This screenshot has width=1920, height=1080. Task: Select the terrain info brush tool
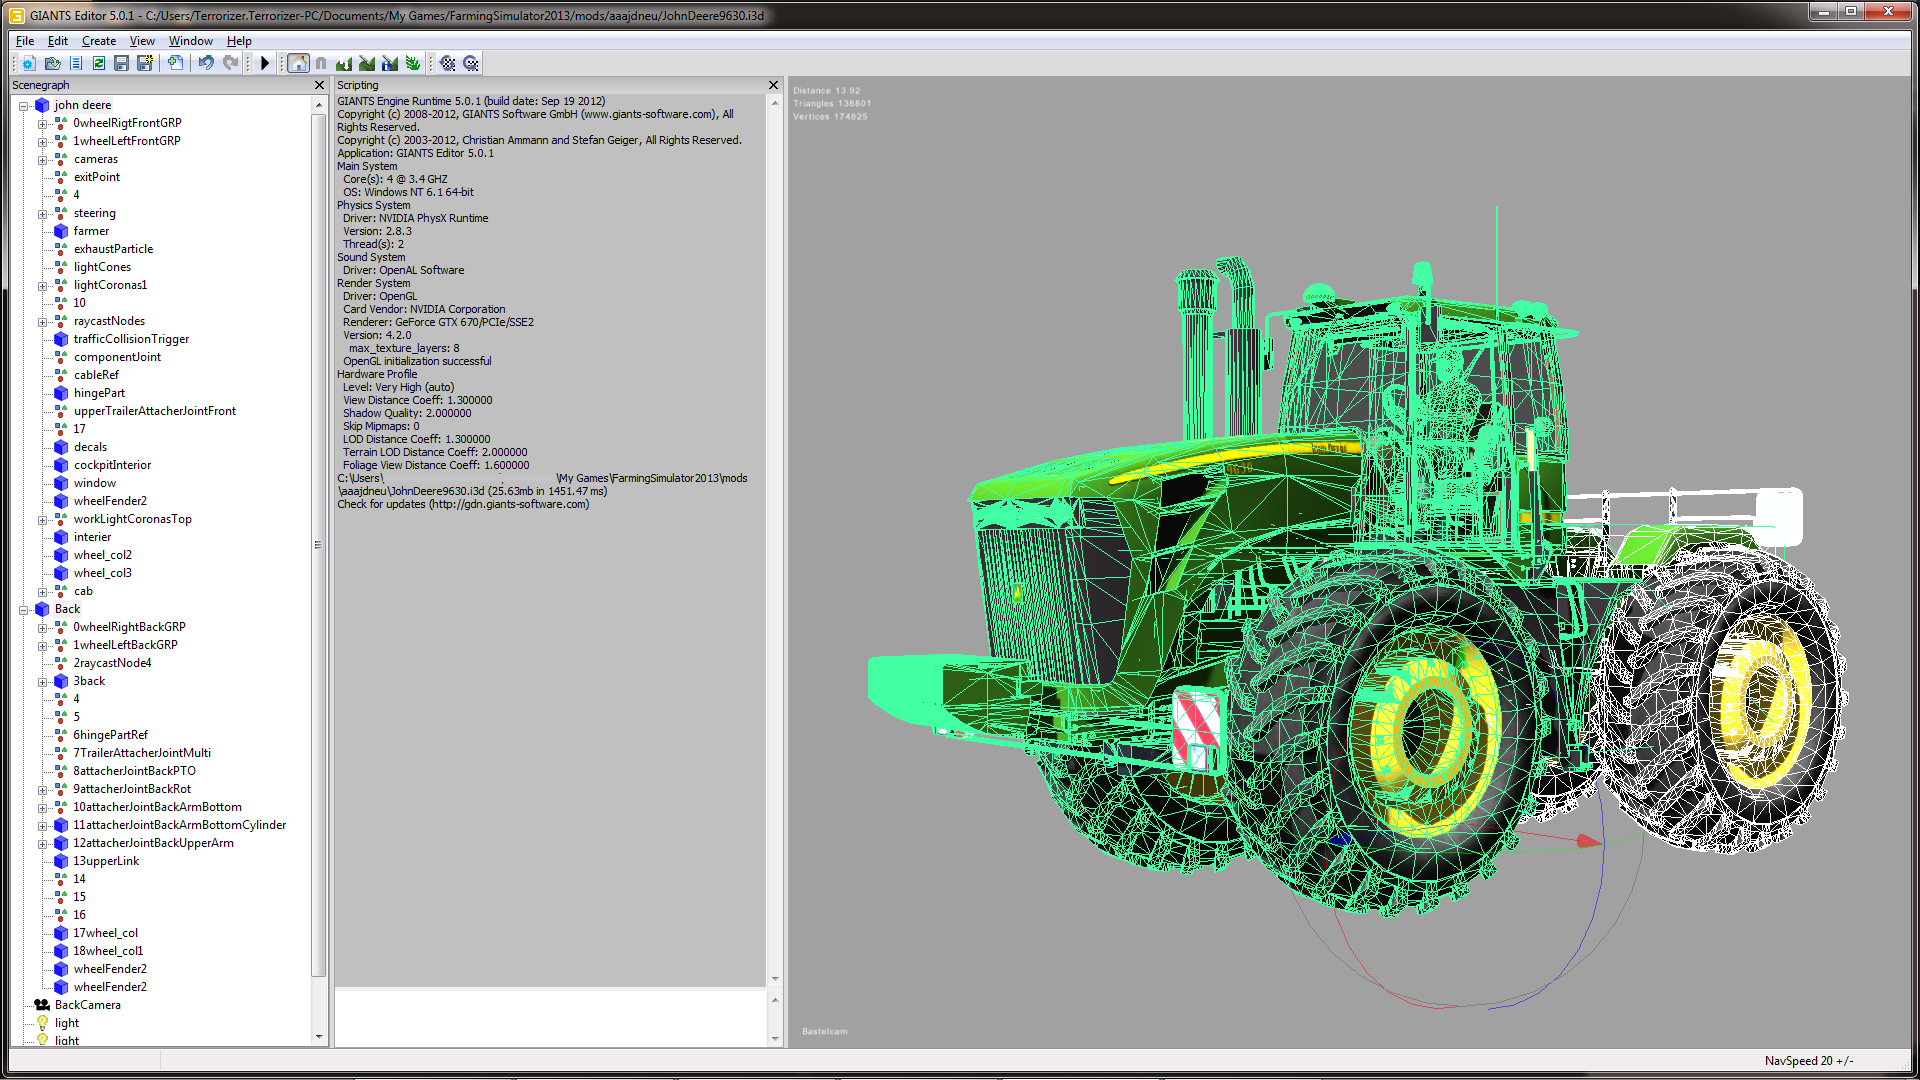click(x=390, y=63)
